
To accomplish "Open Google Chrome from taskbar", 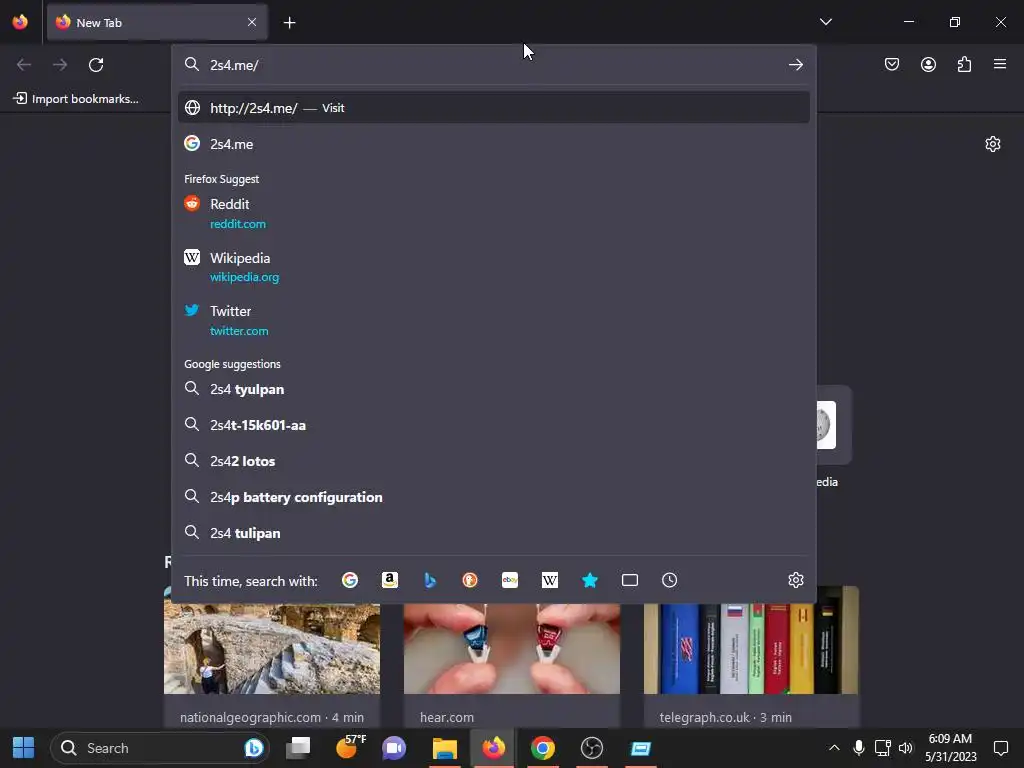I will 543,748.
